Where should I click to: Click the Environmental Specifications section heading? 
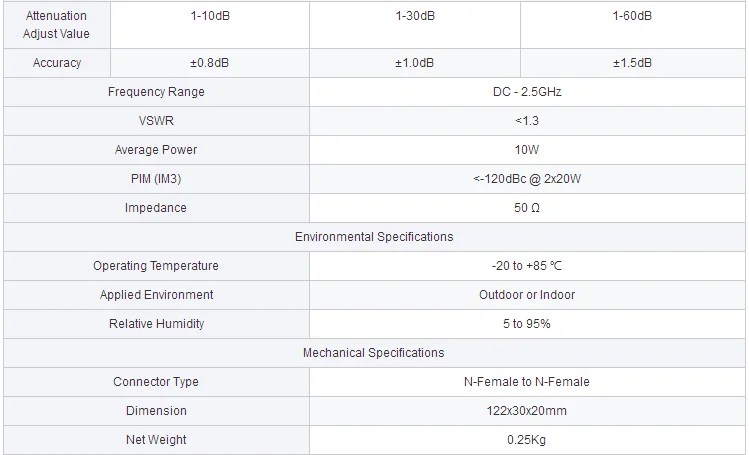pyautogui.click(x=374, y=237)
